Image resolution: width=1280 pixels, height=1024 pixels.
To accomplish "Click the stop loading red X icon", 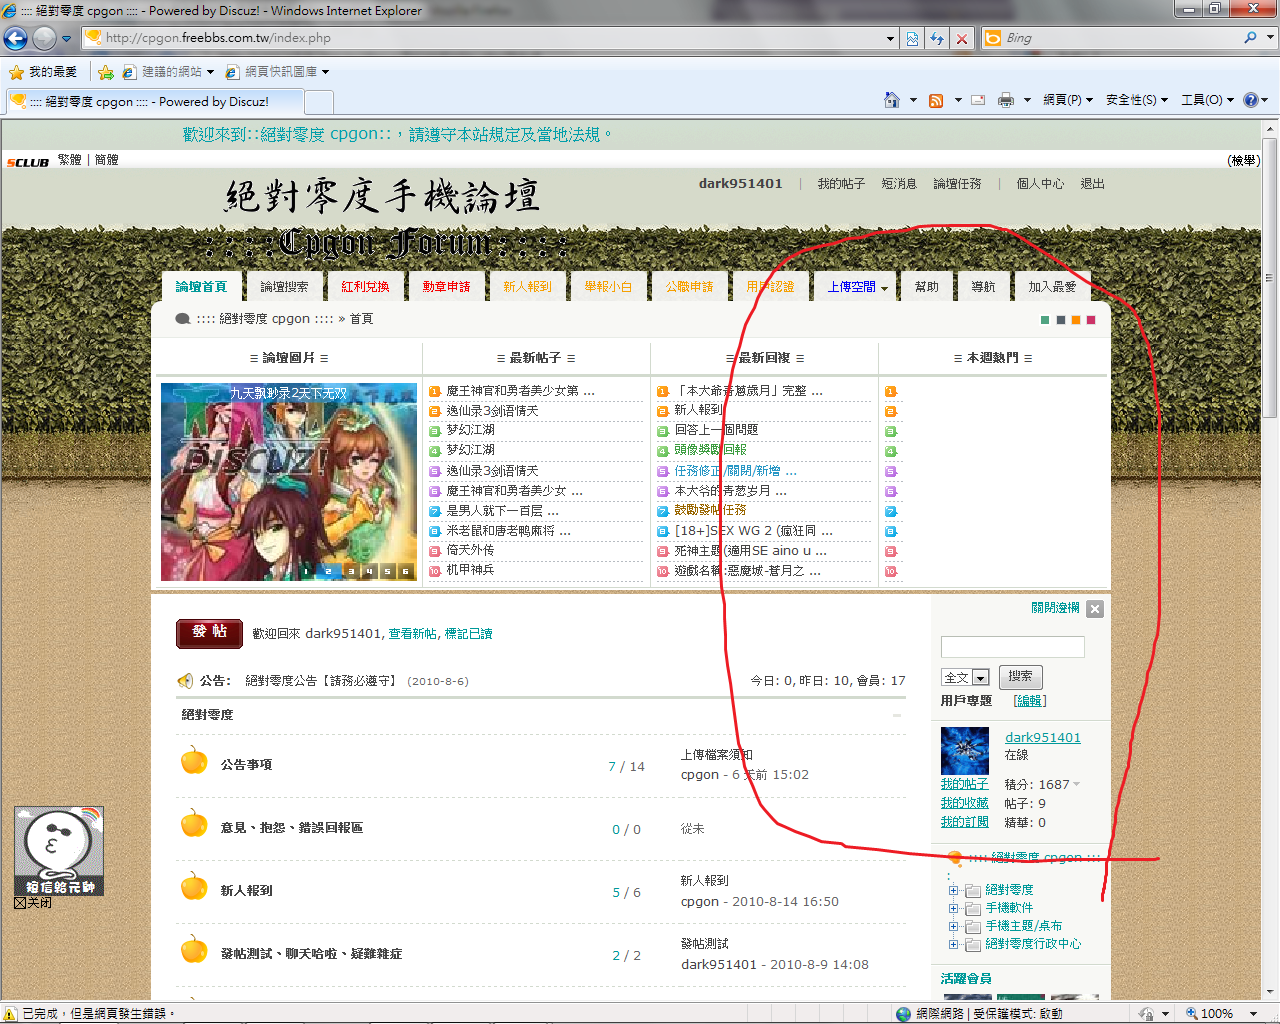I will pos(961,38).
